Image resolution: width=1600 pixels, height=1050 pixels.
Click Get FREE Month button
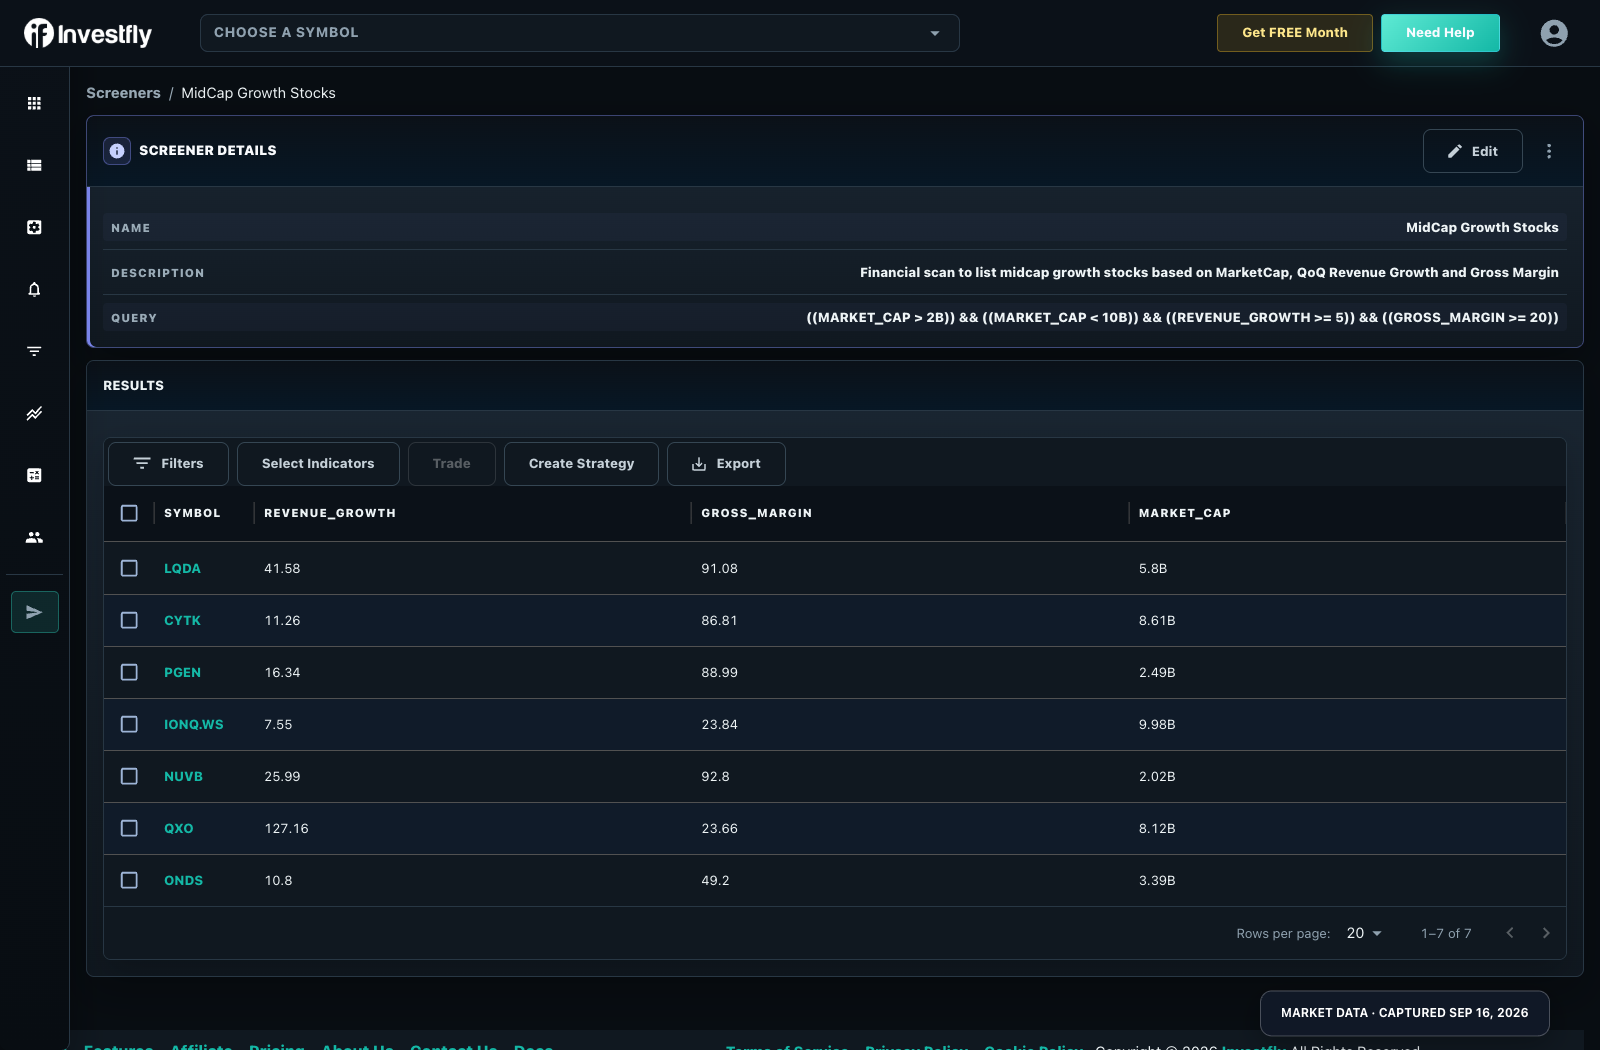1295,33
